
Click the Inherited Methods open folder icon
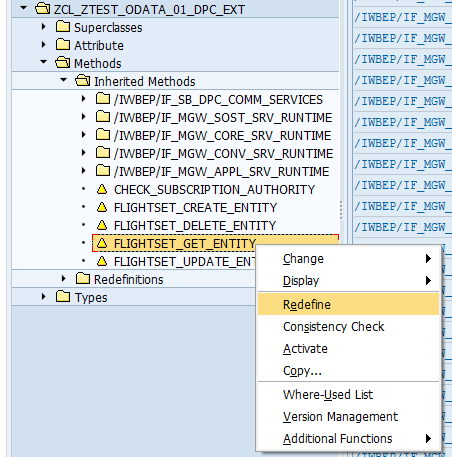point(83,80)
